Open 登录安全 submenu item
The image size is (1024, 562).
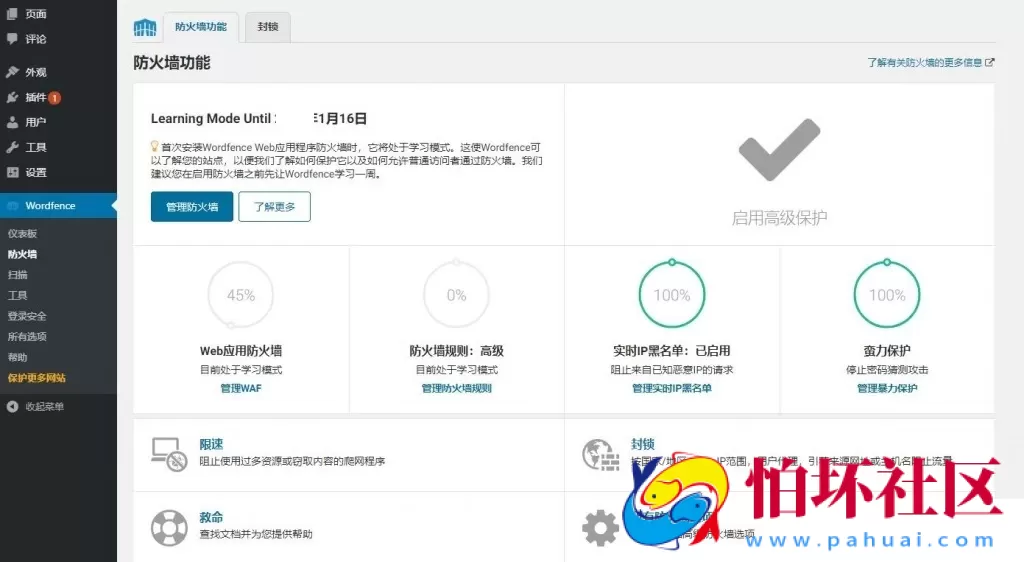pyautogui.click(x=27, y=316)
